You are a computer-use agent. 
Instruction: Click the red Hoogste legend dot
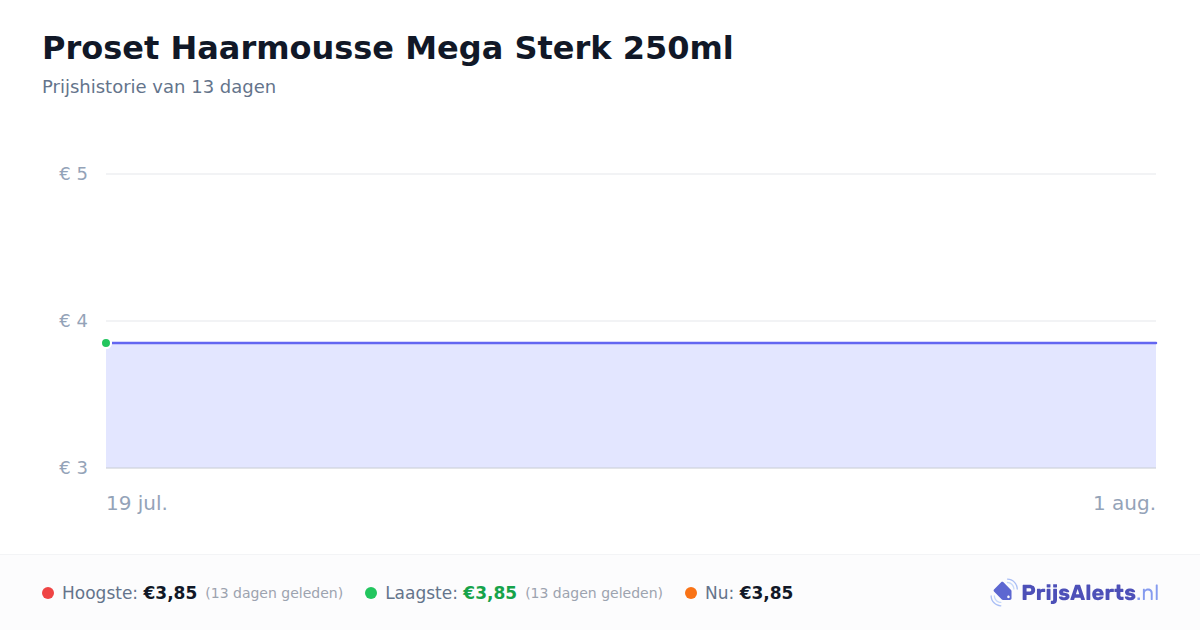point(48,593)
